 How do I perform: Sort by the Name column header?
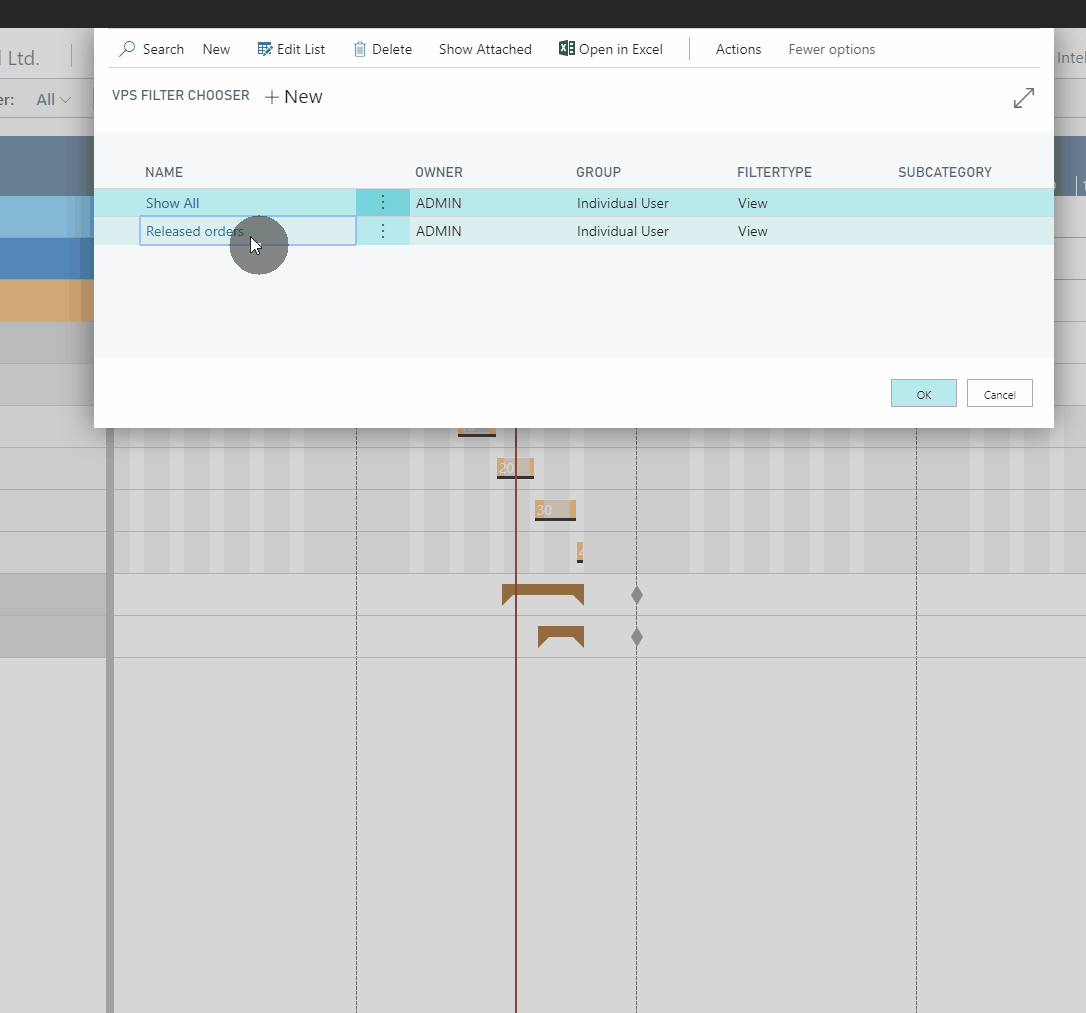click(x=164, y=172)
